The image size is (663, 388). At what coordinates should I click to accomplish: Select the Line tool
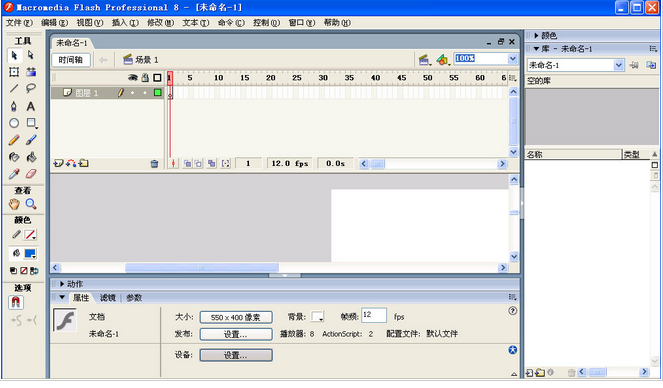[x=14, y=88]
